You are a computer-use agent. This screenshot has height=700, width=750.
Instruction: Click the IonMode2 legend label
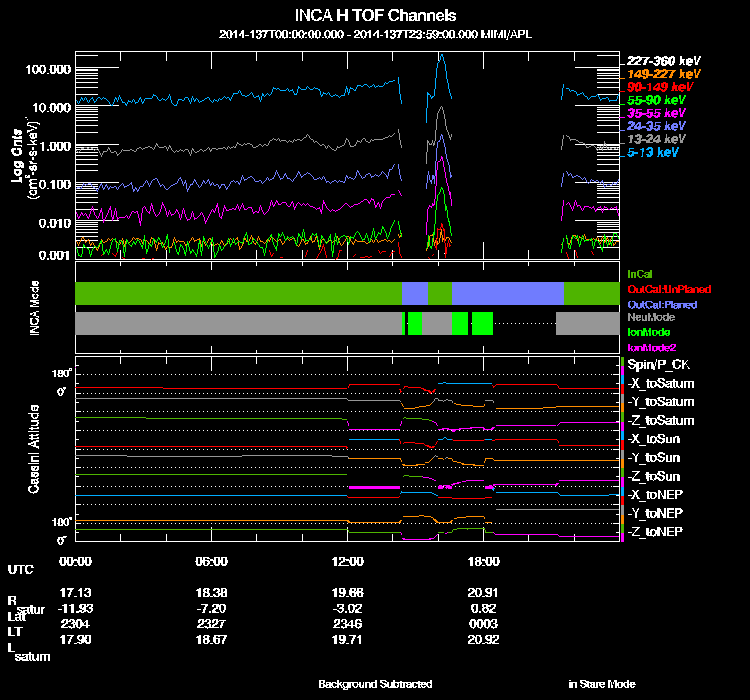click(x=650, y=345)
